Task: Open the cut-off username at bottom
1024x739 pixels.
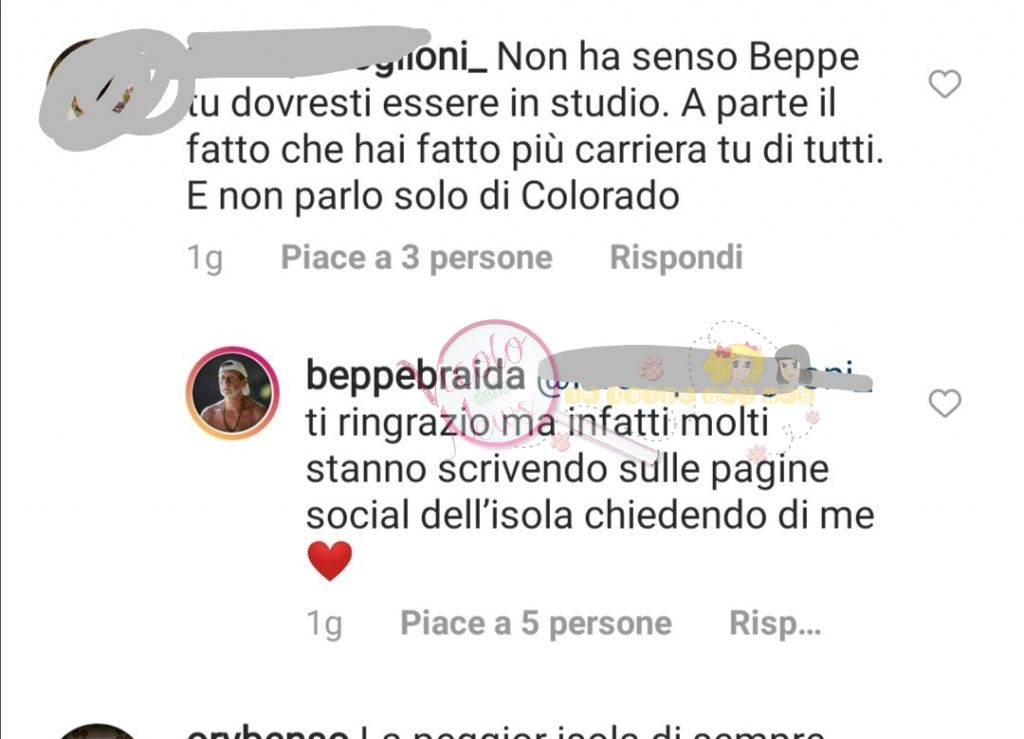Action: coord(267,732)
